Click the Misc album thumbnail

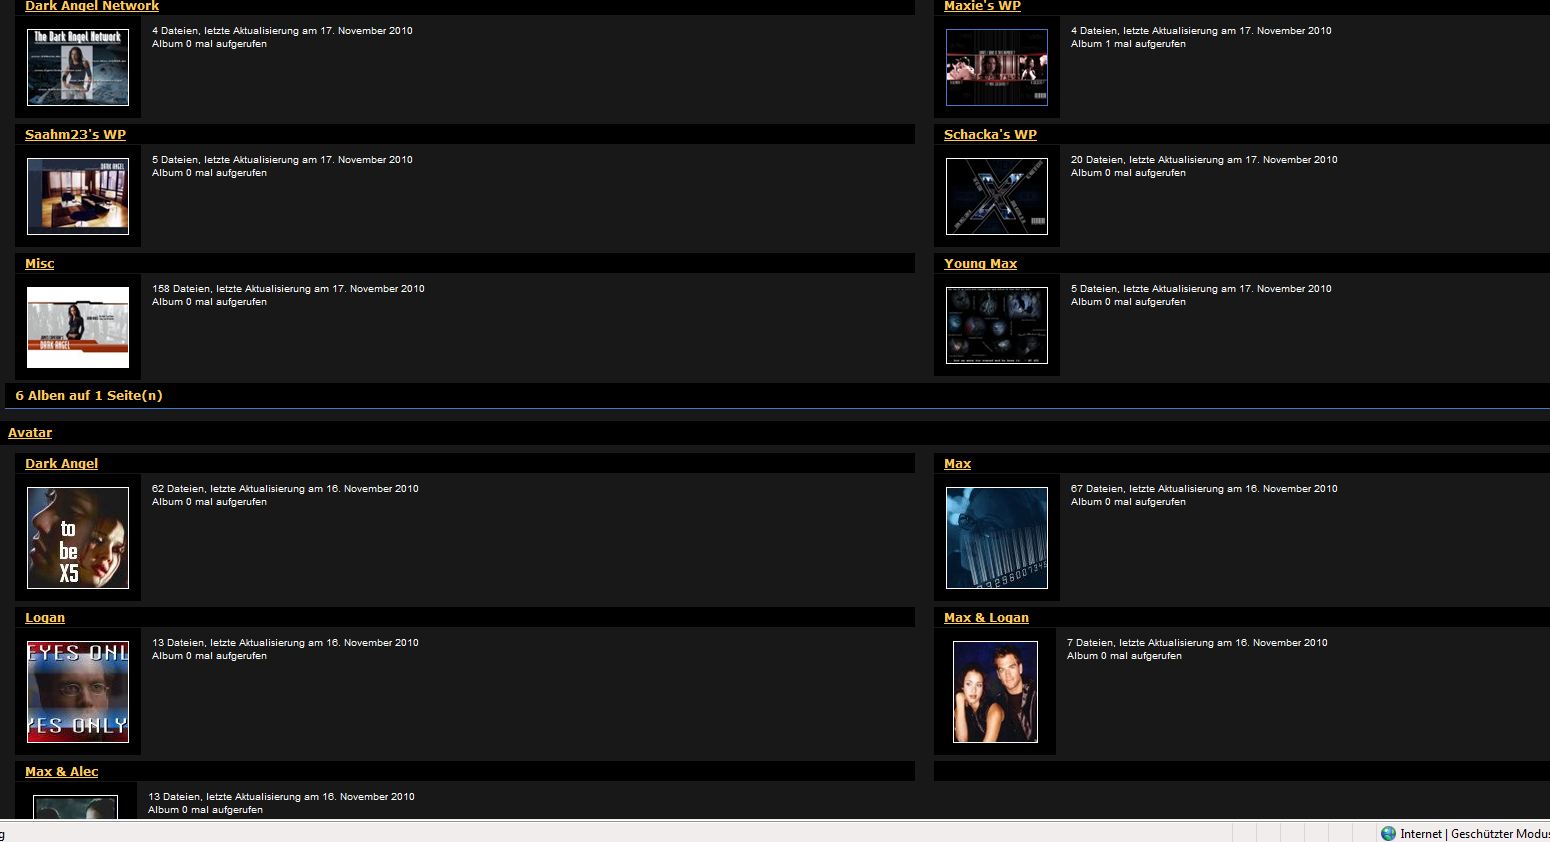[78, 327]
